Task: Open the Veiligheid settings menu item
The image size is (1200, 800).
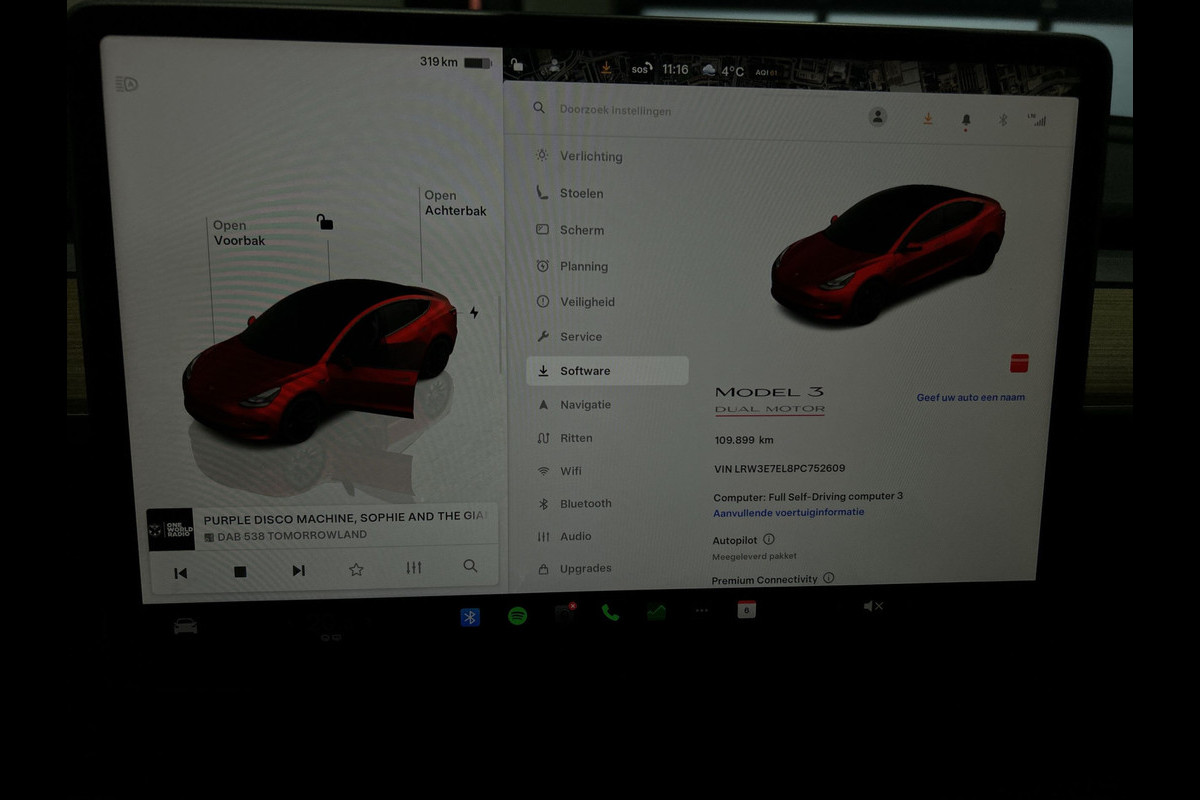Action: coord(587,302)
